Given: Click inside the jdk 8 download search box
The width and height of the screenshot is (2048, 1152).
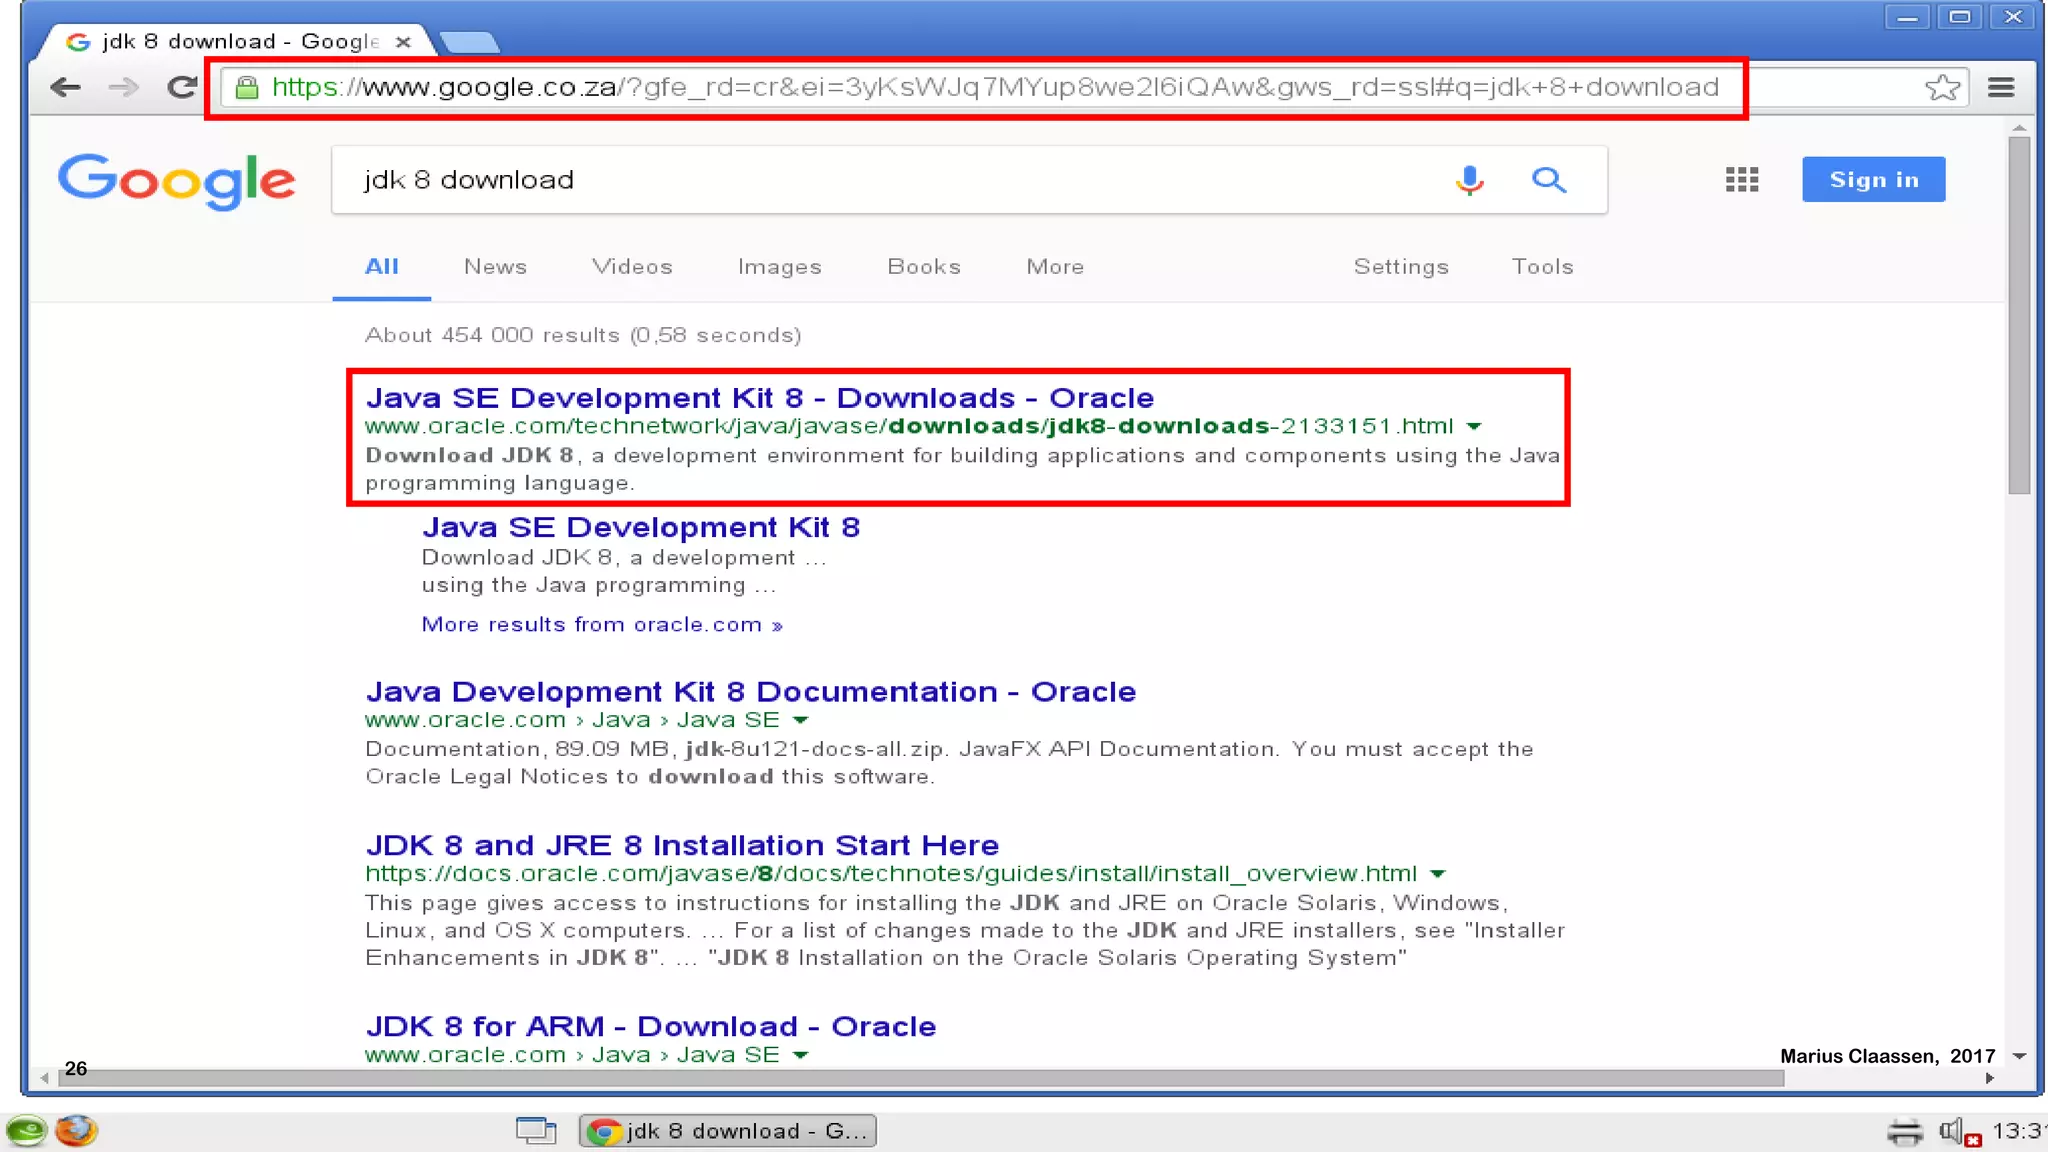Looking at the screenshot, I should 880,180.
